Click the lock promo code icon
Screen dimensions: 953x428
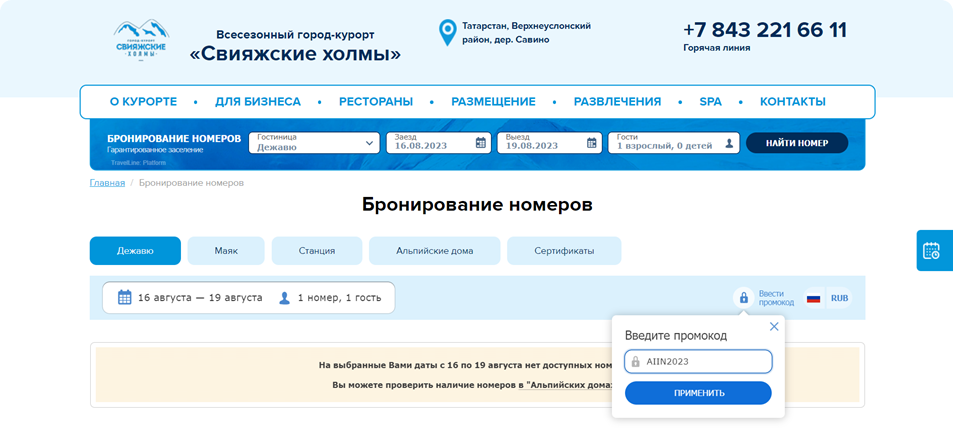pos(743,298)
